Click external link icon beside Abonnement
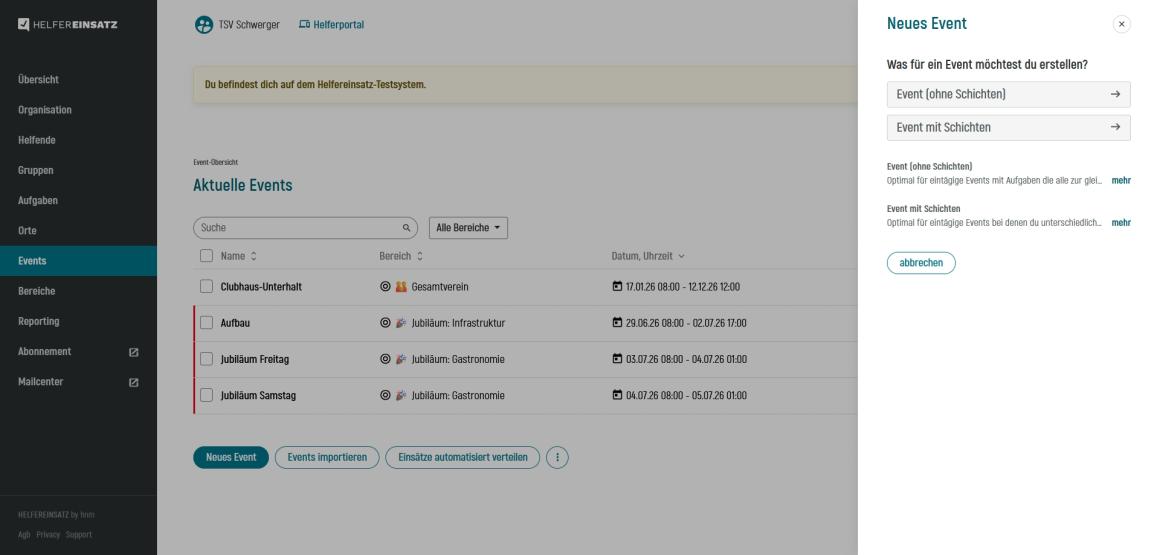 click(x=134, y=352)
